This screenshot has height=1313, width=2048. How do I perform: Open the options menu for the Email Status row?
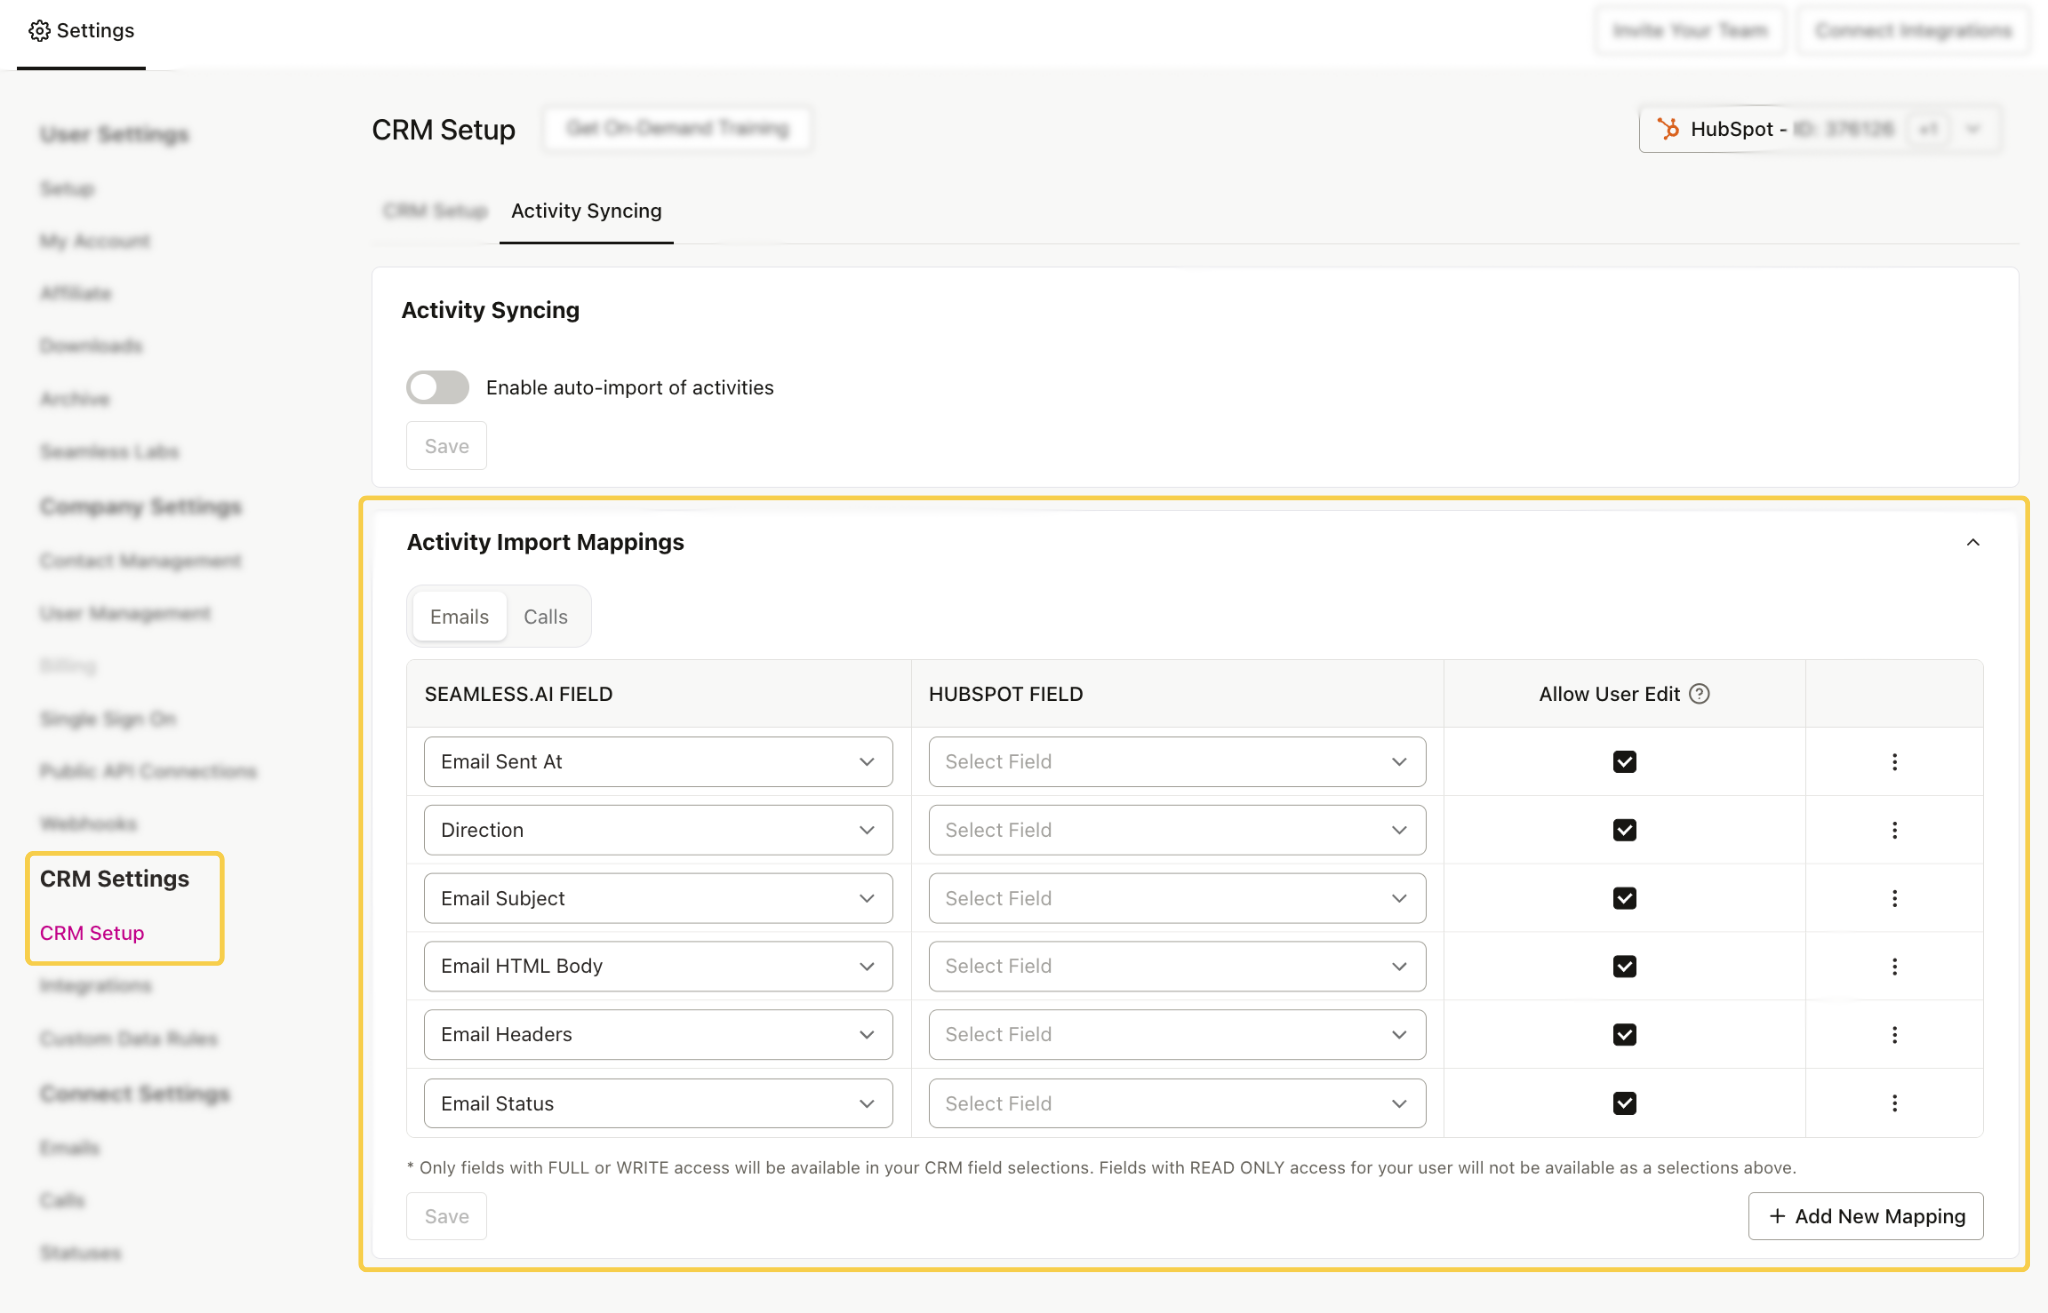[1894, 1103]
